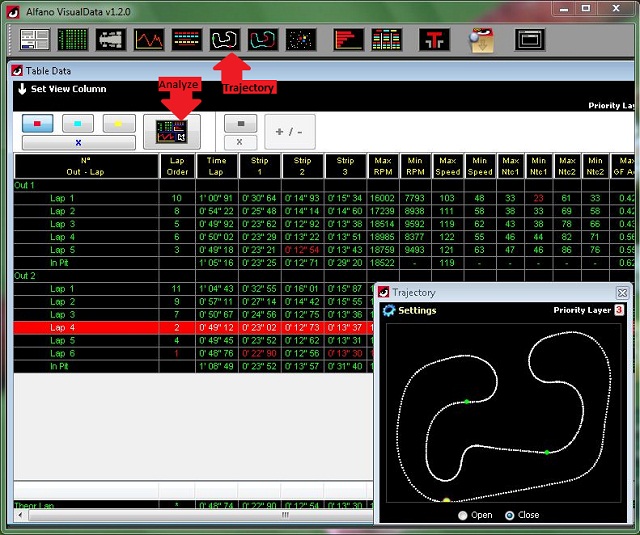Select the Open radio button

coord(462,515)
